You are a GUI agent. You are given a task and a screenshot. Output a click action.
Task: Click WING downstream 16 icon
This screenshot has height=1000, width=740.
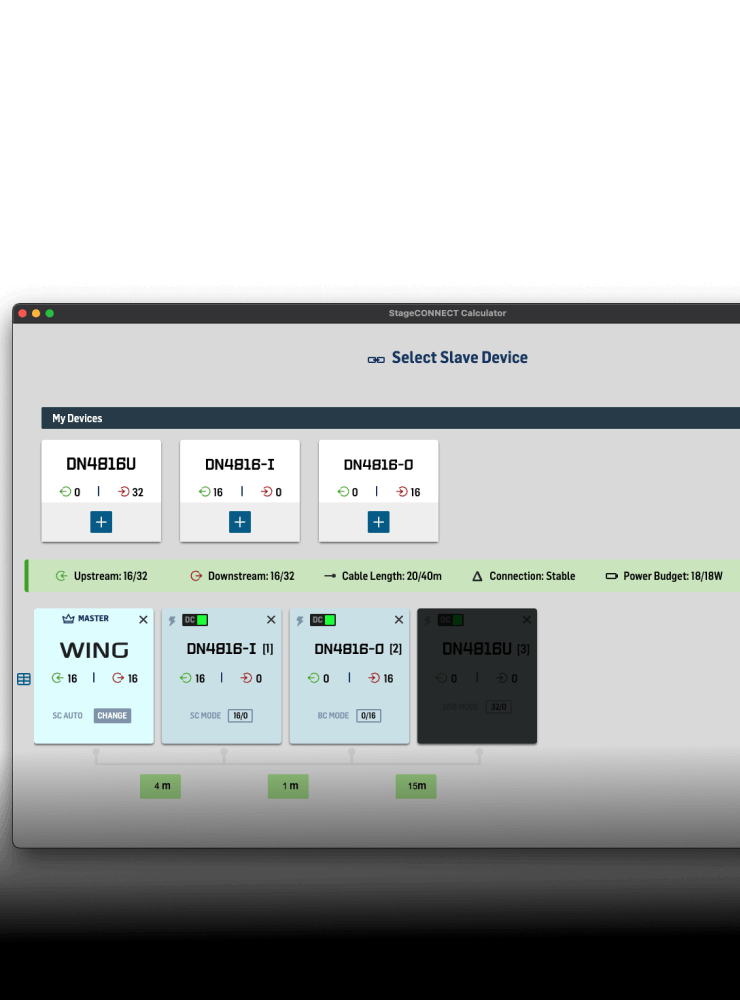pos(118,678)
